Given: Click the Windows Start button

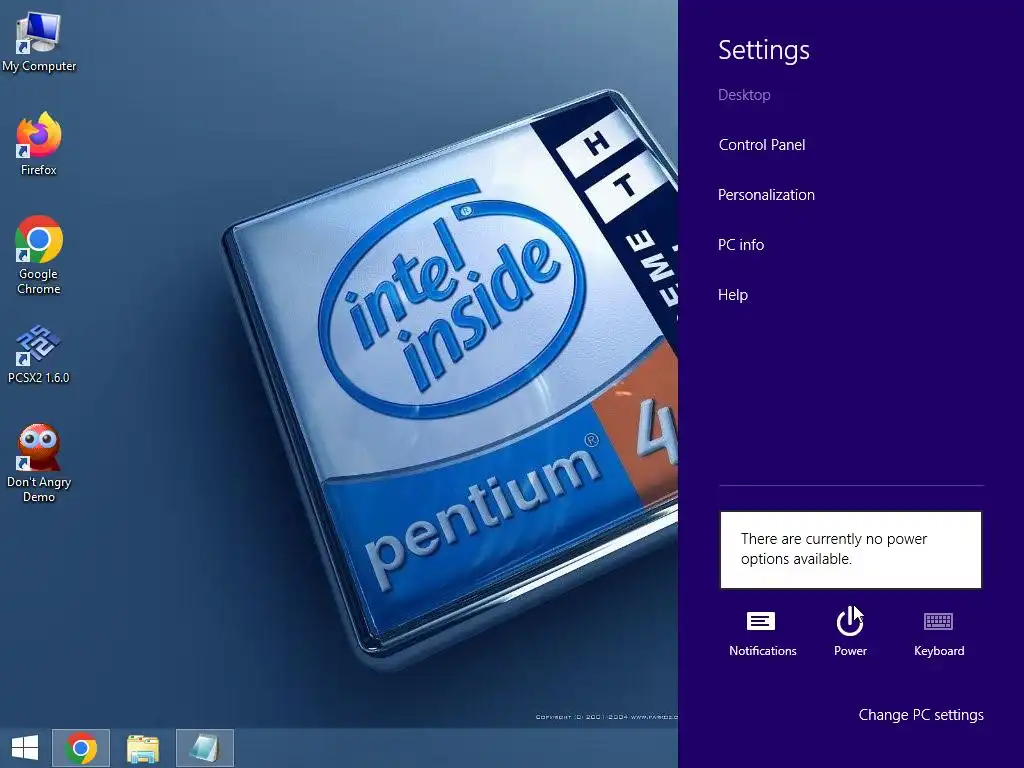Looking at the screenshot, I should (25, 748).
